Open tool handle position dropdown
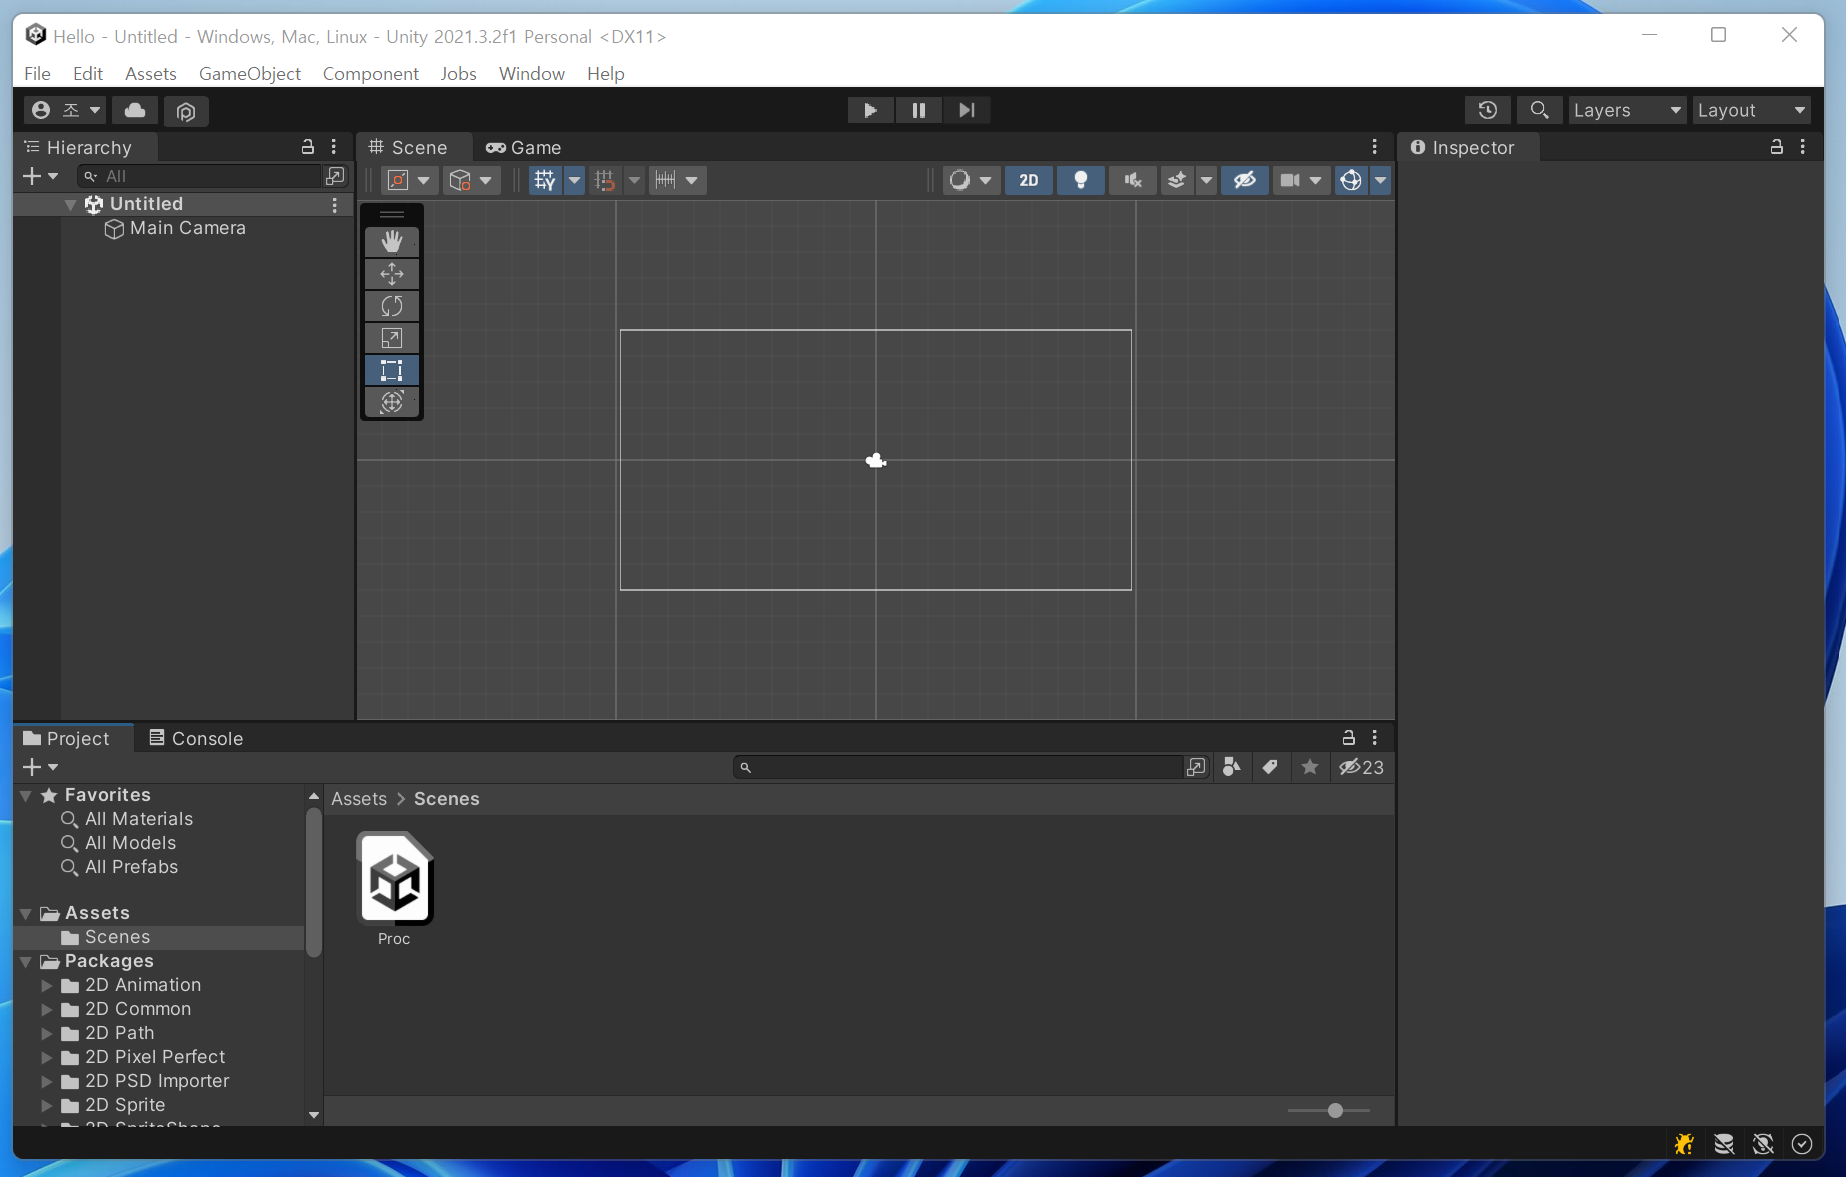The height and width of the screenshot is (1177, 1846). coord(409,180)
